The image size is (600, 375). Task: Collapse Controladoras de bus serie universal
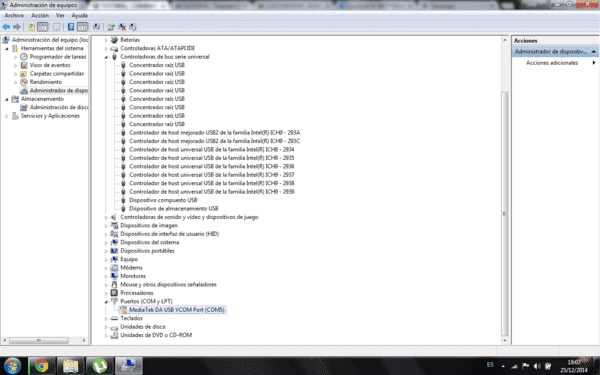click(x=106, y=57)
